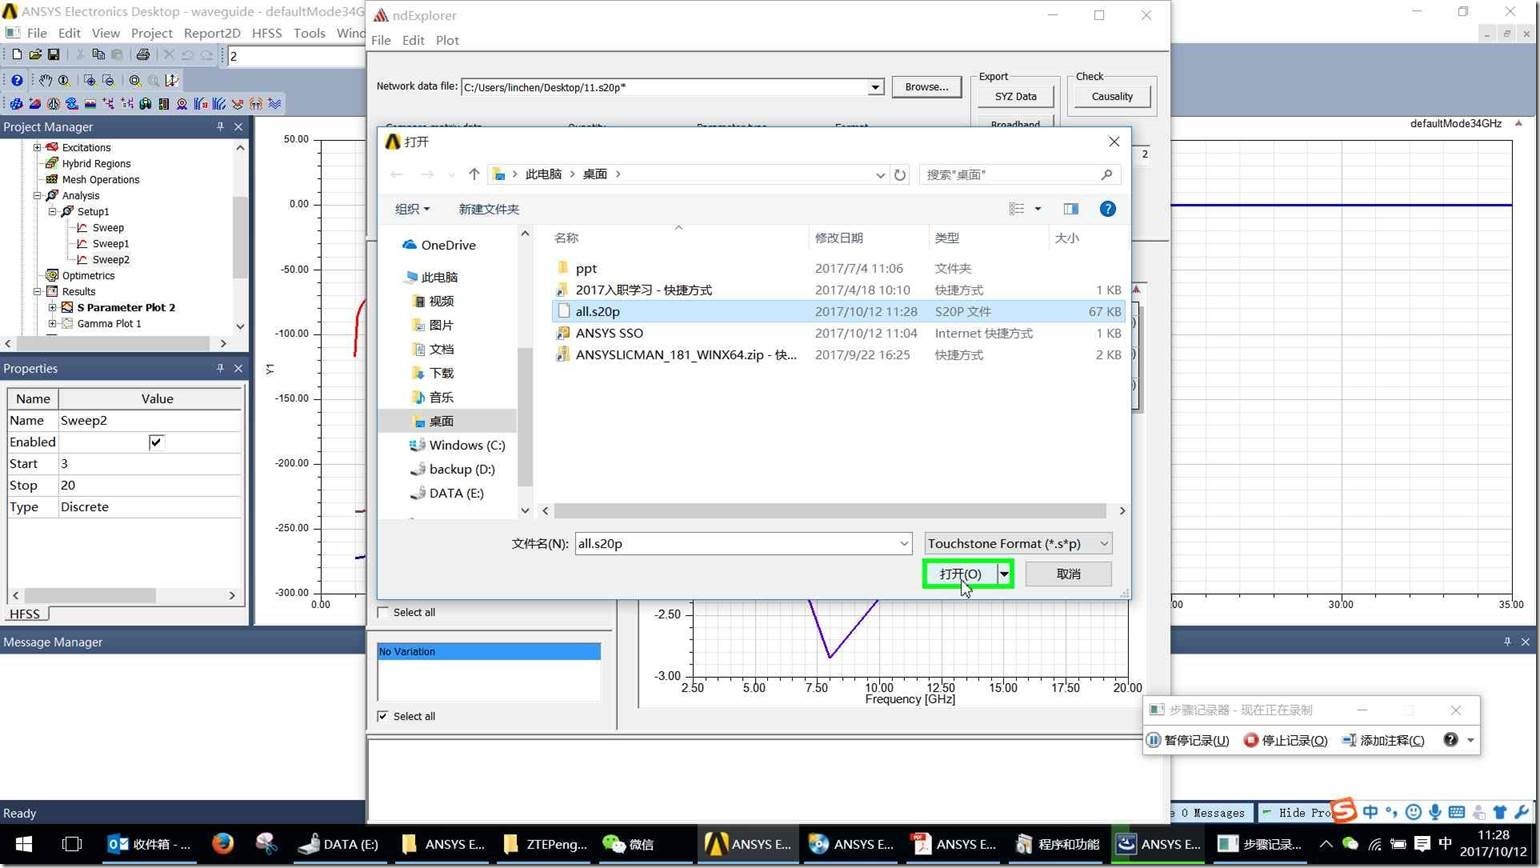Viewport: 1540px width, 868px height.
Task: Select the Pan hand tool in ANSYS toolbar
Action: [45, 80]
